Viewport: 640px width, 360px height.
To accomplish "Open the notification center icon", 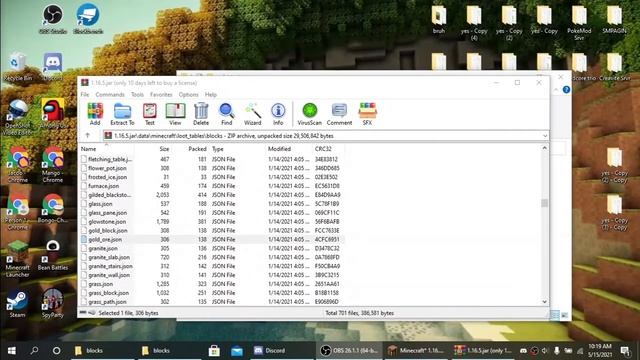I will pyautogui.click(x=625, y=350).
